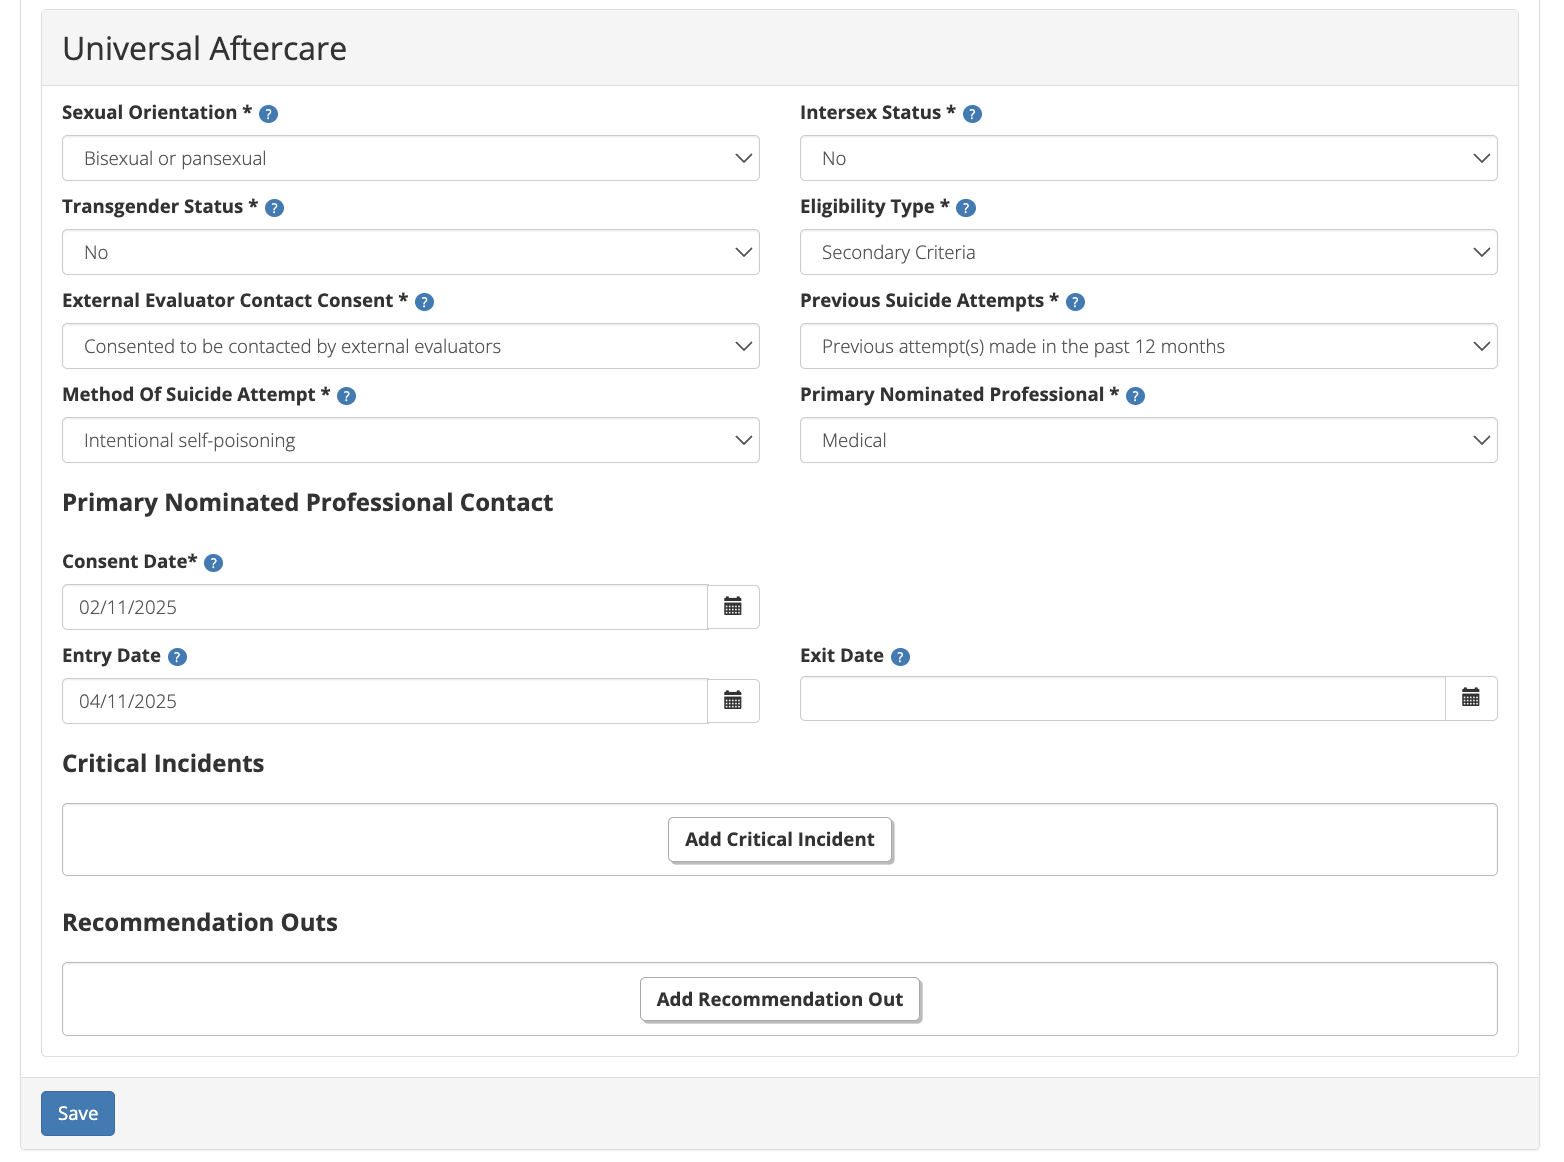The image size is (1564, 1162).
Task: Click help icon beside Eligibility Type
Action: tap(966, 208)
